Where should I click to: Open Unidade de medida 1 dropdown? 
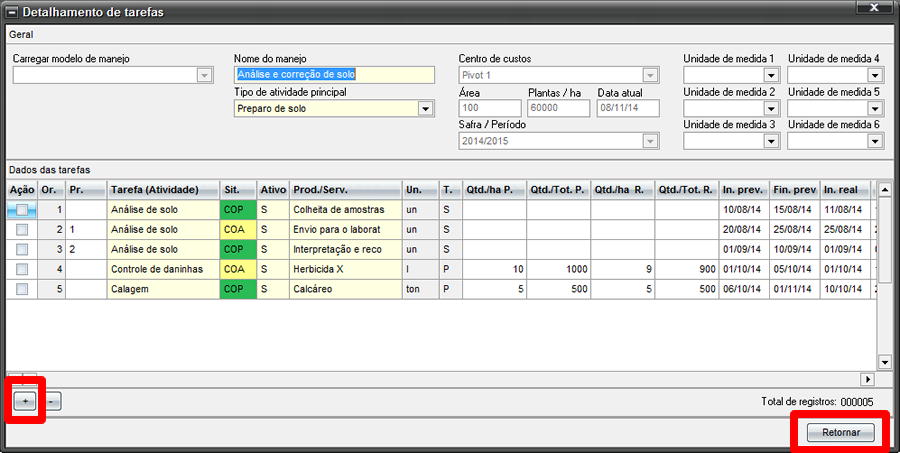[x=770, y=75]
